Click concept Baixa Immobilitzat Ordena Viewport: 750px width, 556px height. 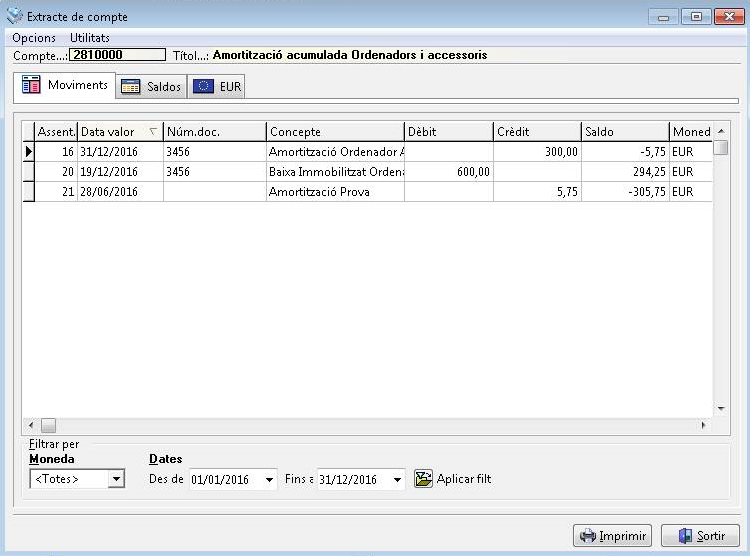pyautogui.click(x=335, y=172)
